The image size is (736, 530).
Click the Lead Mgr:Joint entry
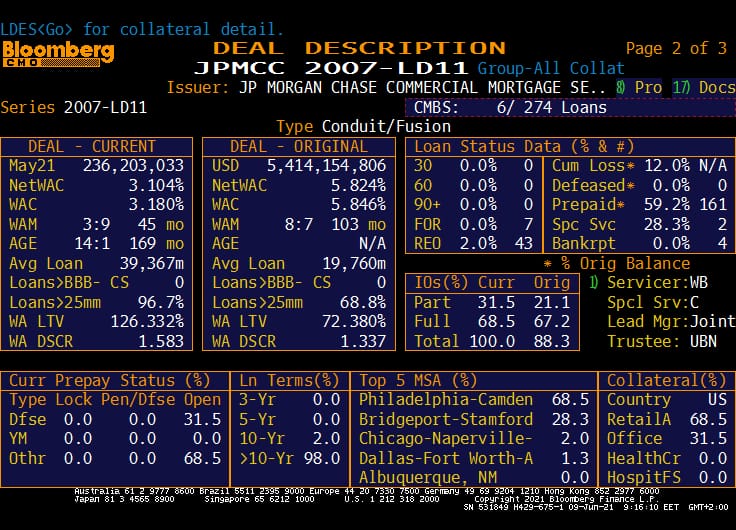click(671, 322)
